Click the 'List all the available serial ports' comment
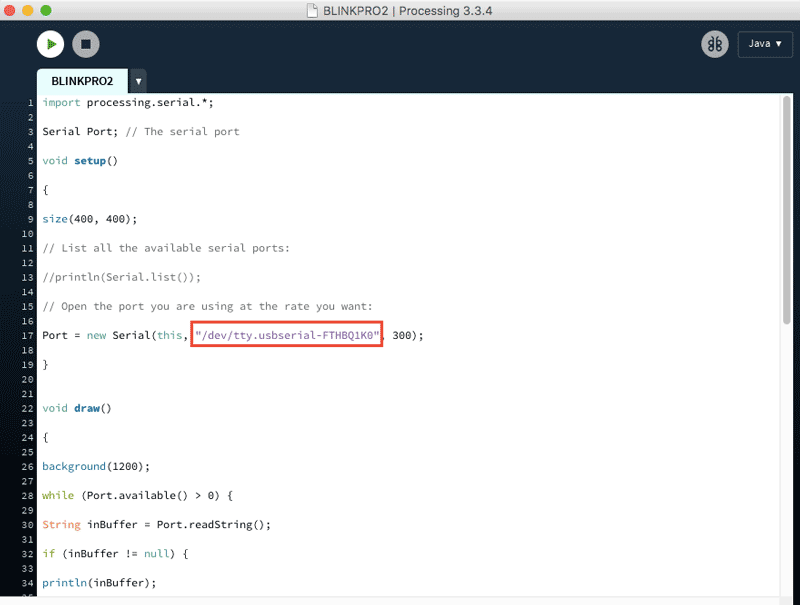 point(166,248)
